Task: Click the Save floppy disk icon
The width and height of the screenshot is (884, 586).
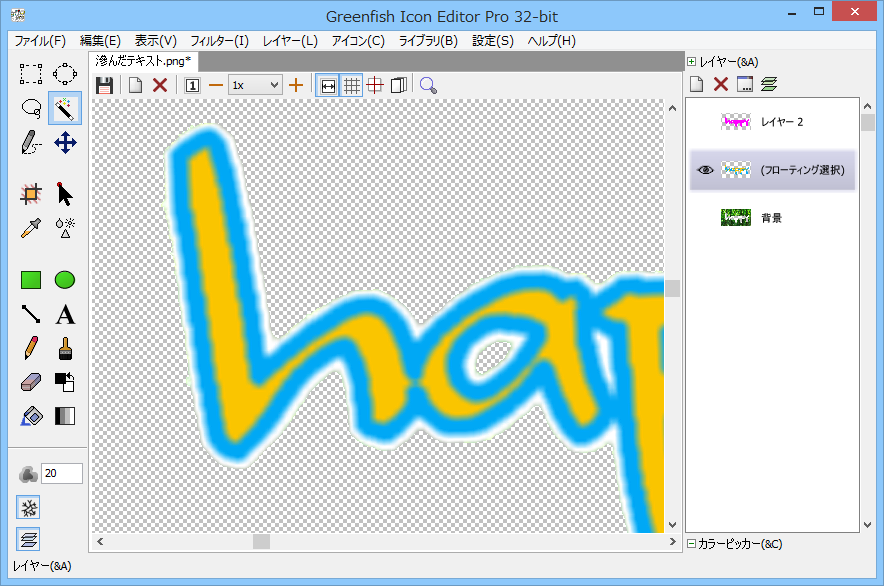Action: (104, 85)
